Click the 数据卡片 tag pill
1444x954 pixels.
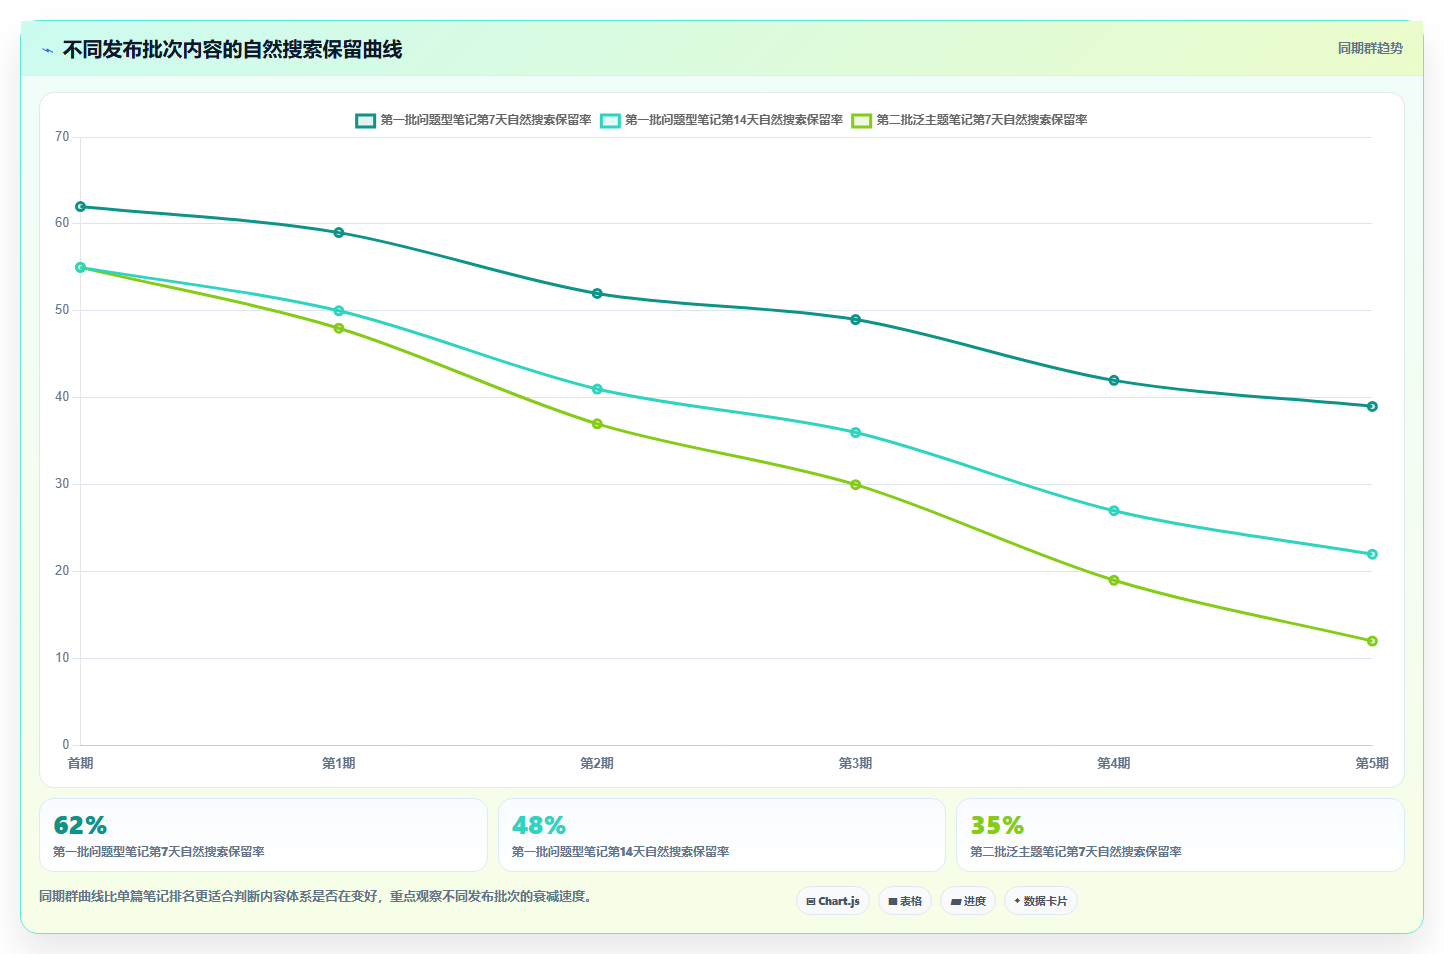(x=1041, y=901)
